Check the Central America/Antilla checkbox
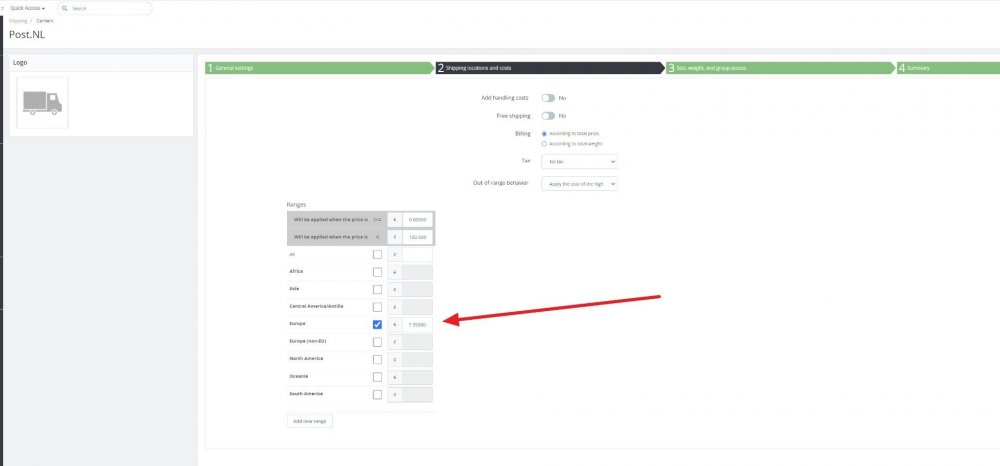This screenshot has width=1000, height=466. coord(378,307)
